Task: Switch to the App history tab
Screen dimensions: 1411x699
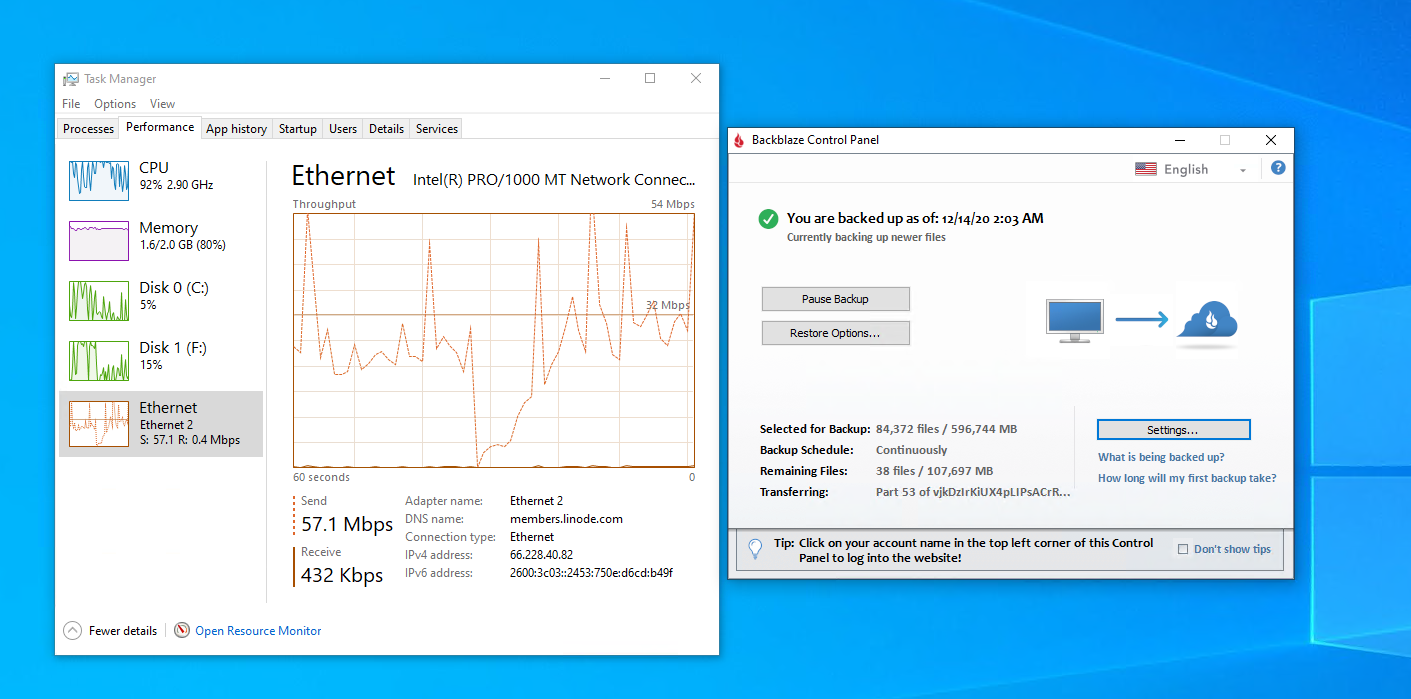Action: (x=236, y=129)
